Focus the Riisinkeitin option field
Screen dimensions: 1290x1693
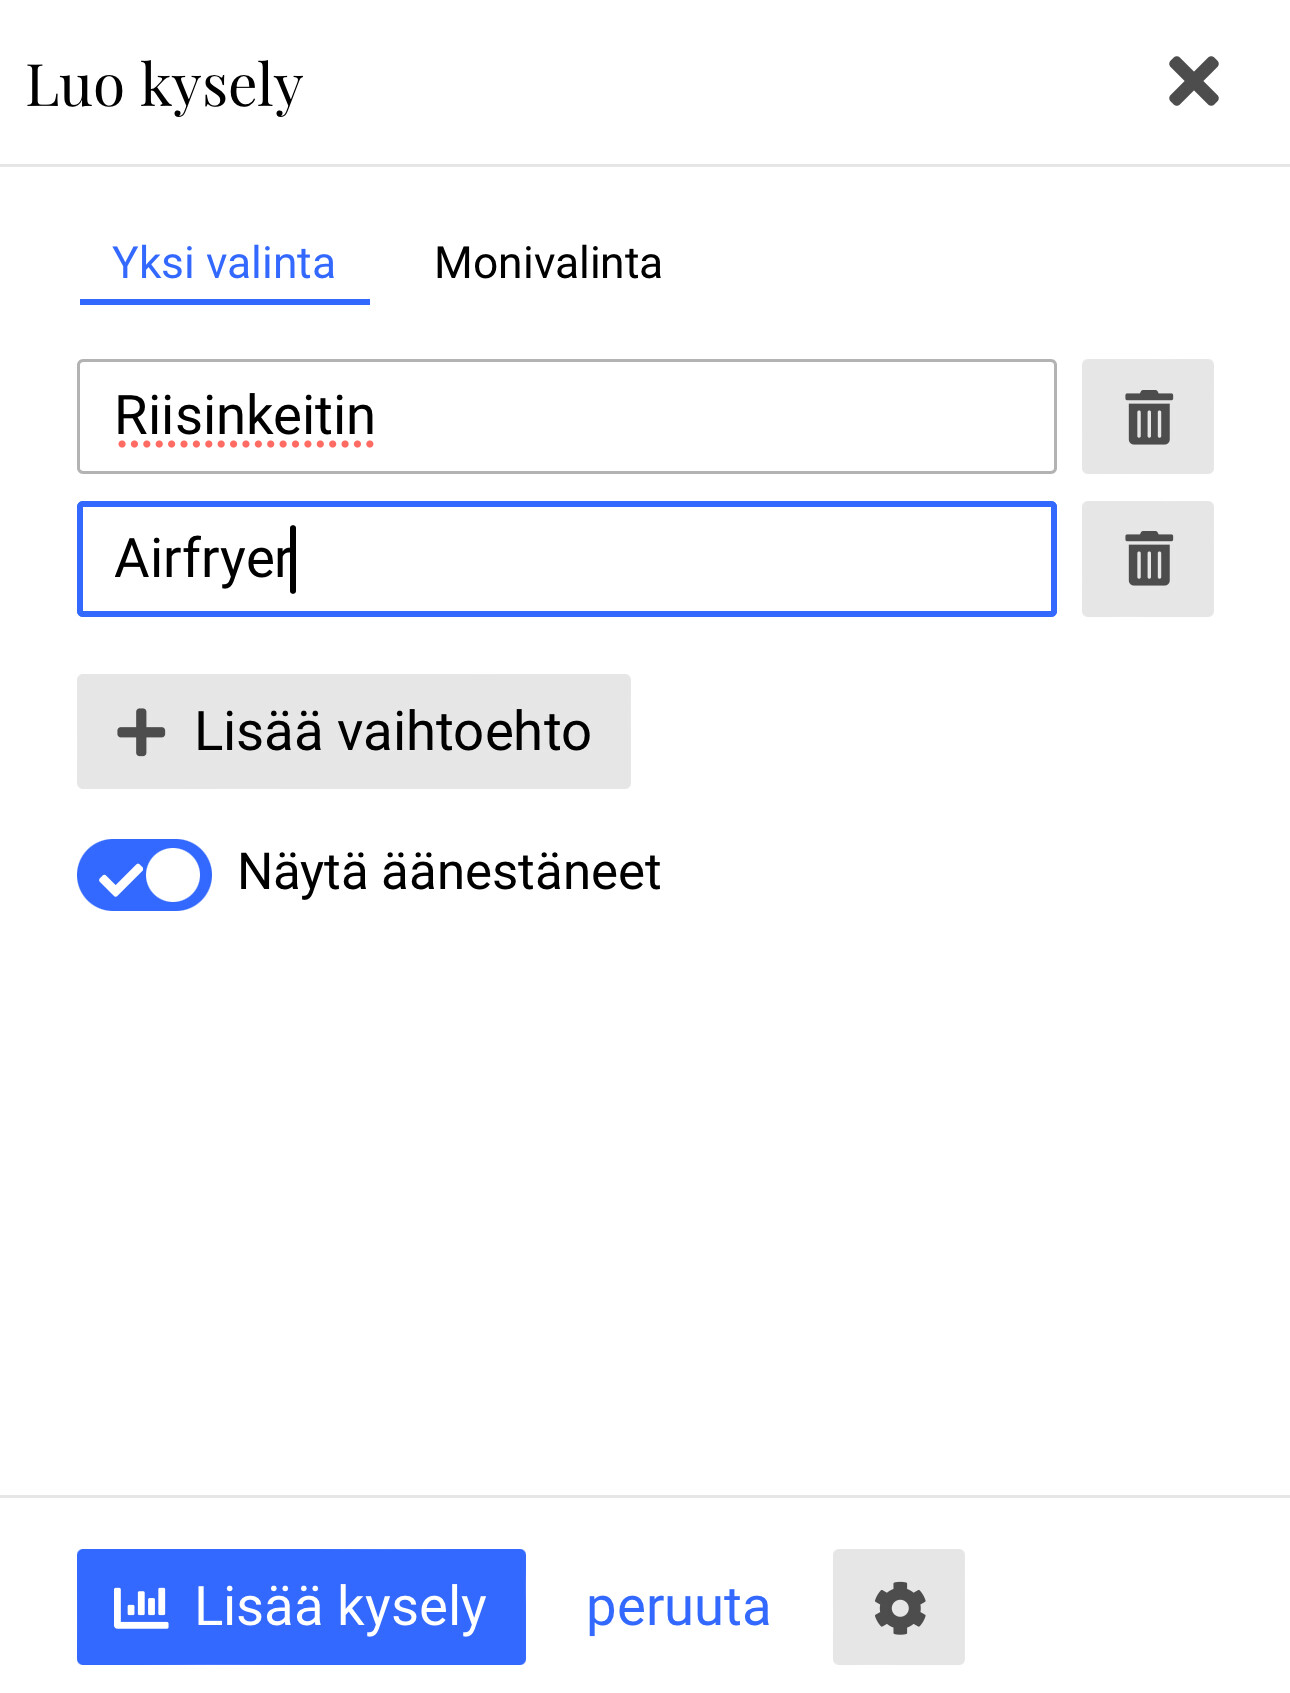click(566, 417)
